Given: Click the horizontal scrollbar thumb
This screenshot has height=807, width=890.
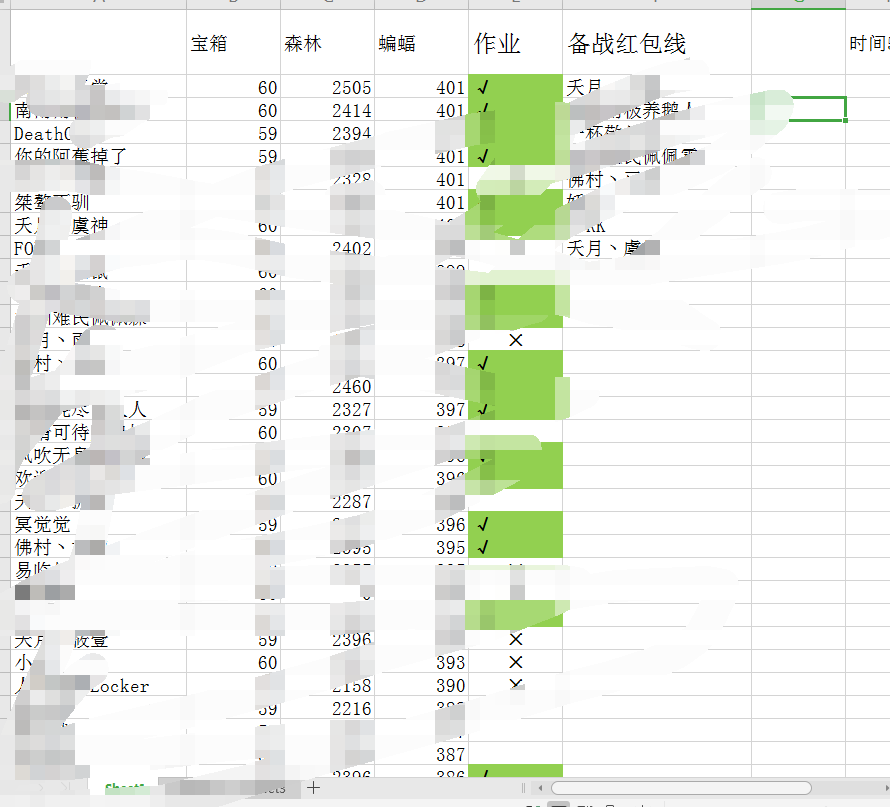Looking at the screenshot, I should point(681,788).
